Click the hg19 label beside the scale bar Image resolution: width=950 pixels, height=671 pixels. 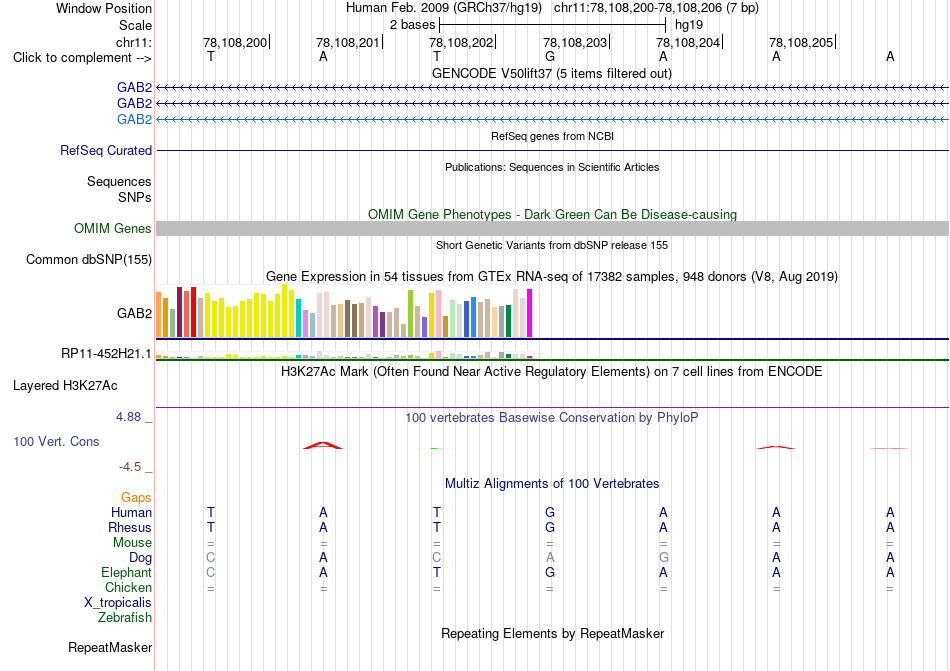coord(689,25)
